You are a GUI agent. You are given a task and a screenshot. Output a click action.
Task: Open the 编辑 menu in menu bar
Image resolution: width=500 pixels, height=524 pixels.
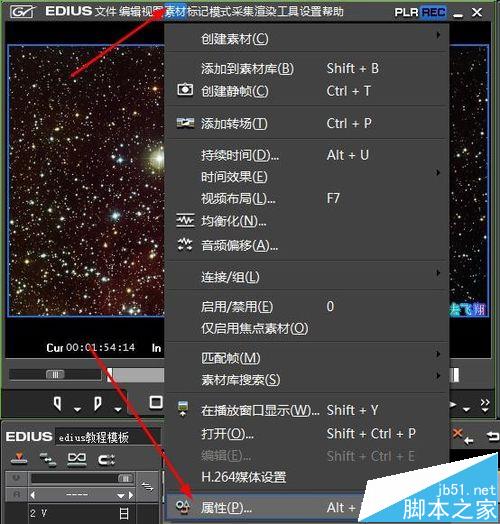click(x=130, y=12)
